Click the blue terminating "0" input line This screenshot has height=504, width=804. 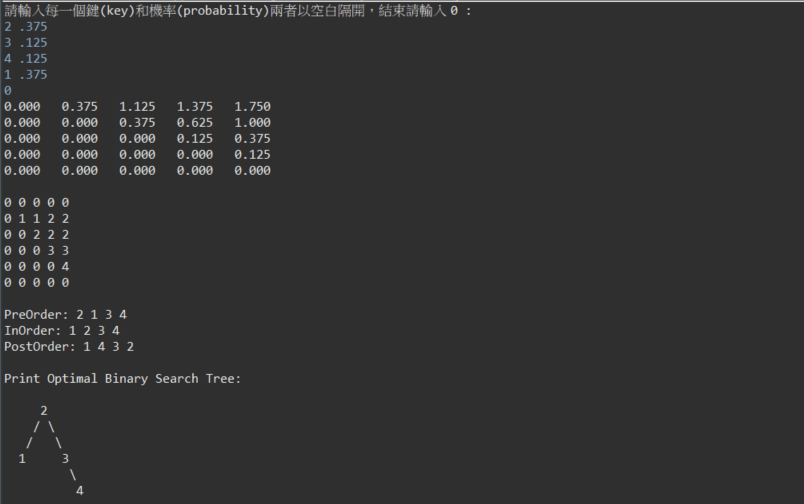[8, 91]
